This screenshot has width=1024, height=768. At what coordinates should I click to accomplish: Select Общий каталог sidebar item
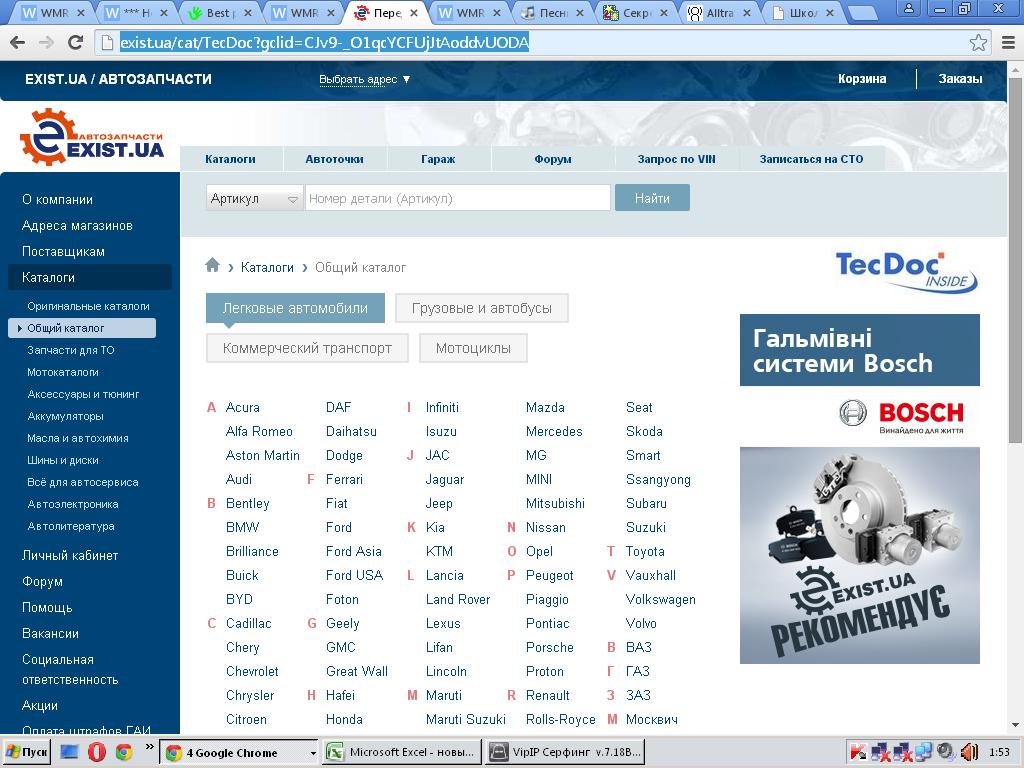coord(82,328)
